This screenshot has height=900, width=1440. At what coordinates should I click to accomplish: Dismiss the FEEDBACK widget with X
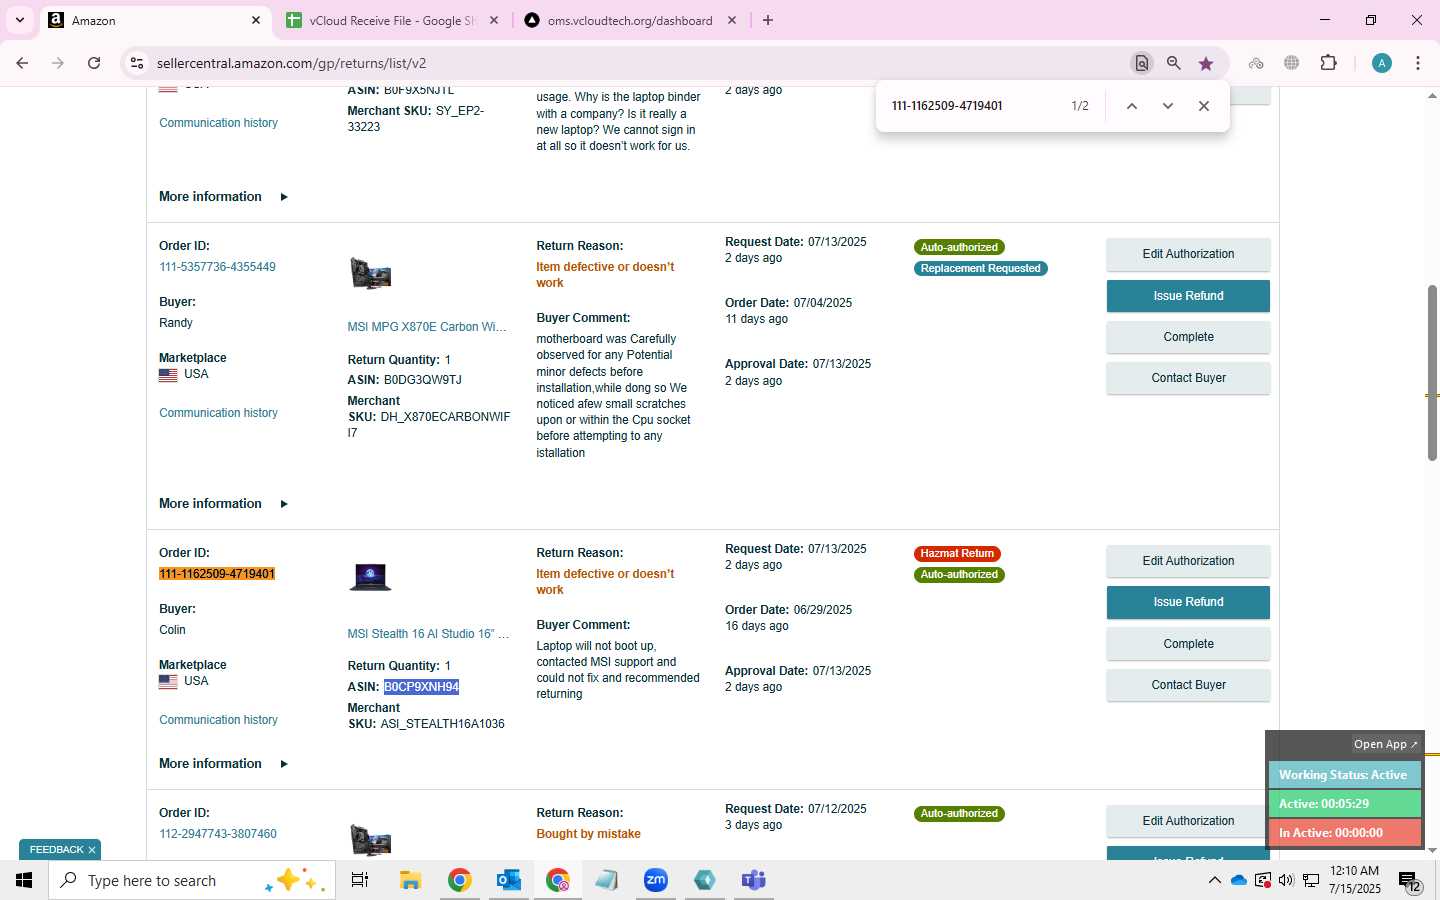(92, 850)
